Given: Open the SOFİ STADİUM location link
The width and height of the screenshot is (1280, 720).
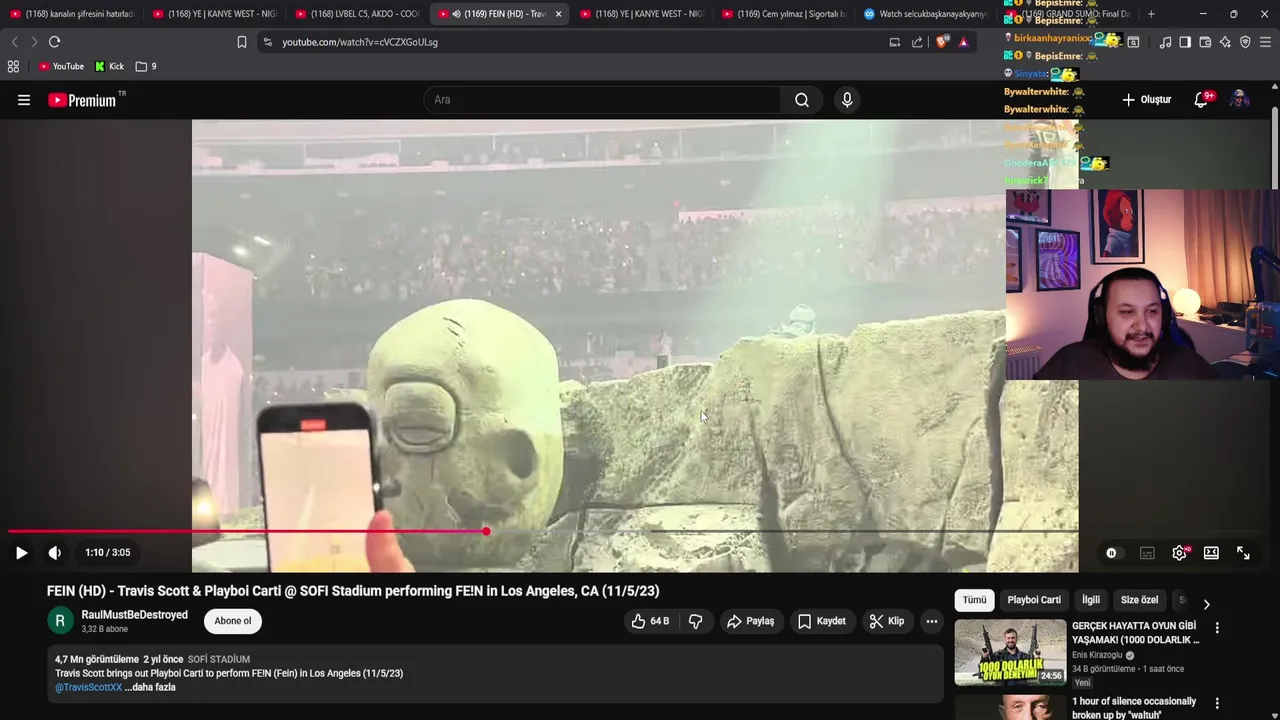Looking at the screenshot, I should tap(219, 659).
